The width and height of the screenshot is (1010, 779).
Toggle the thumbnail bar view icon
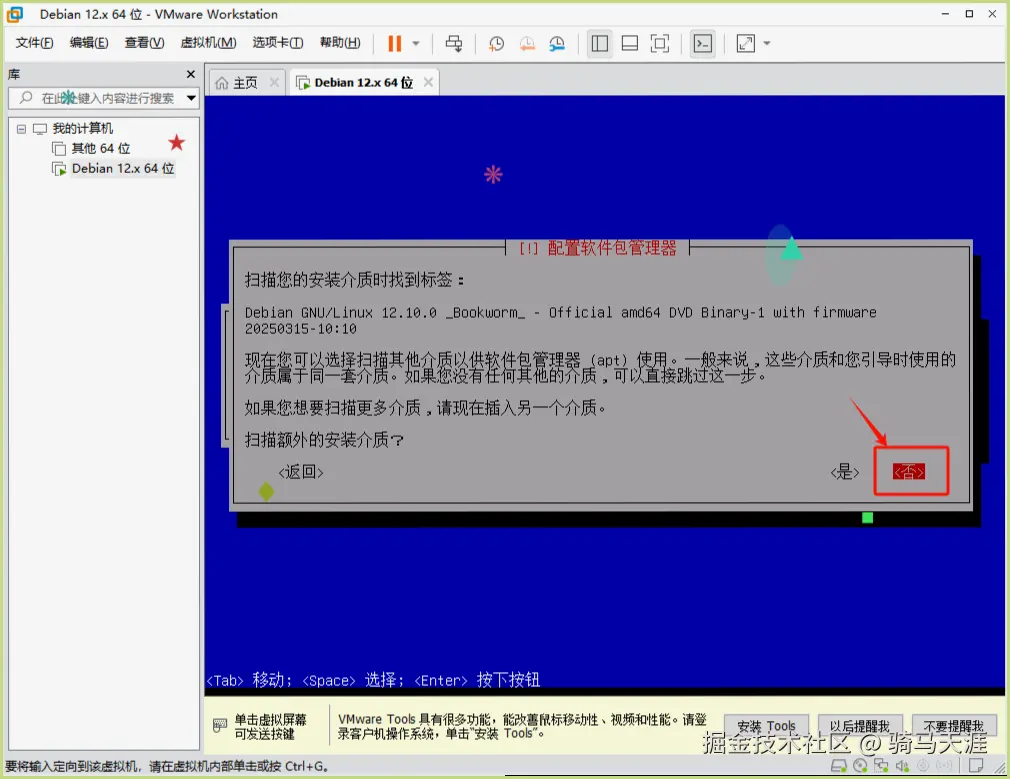[629, 43]
